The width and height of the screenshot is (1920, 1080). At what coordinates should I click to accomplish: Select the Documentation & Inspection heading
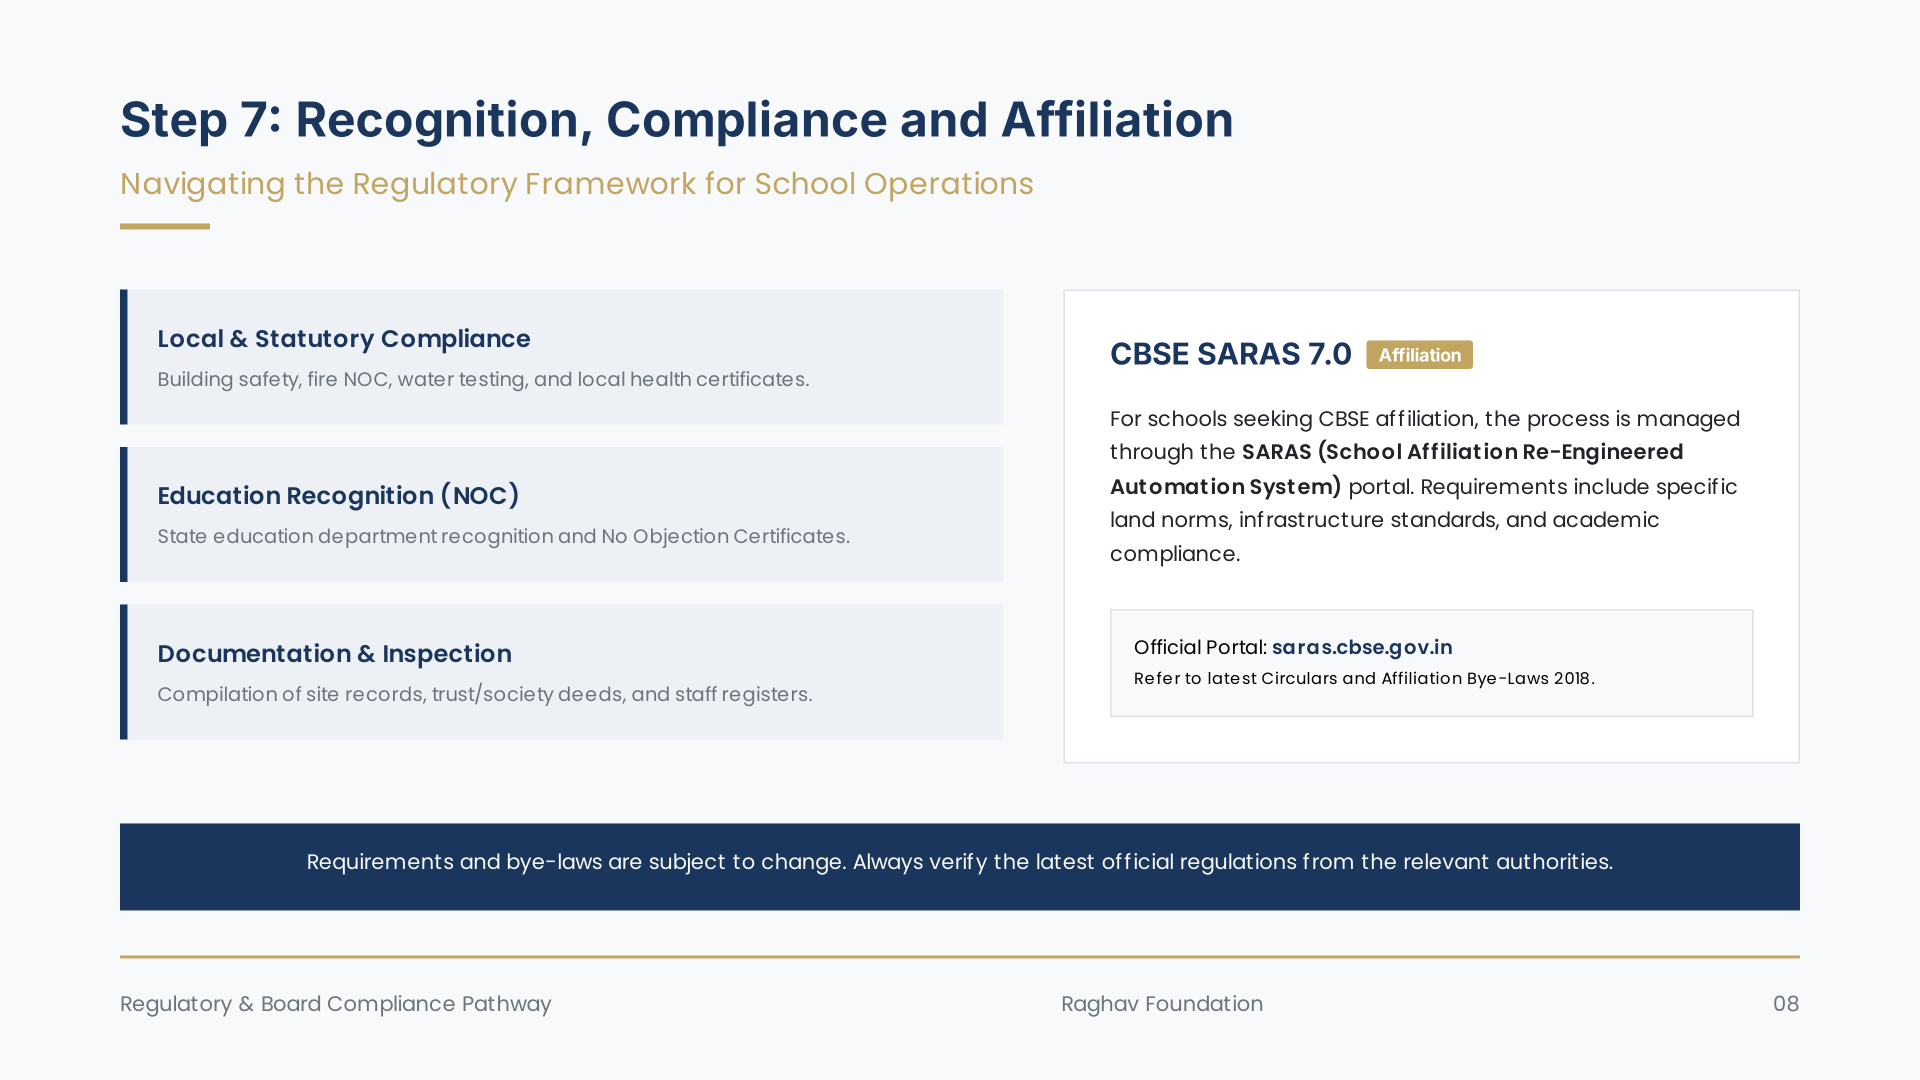(x=334, y=654)
